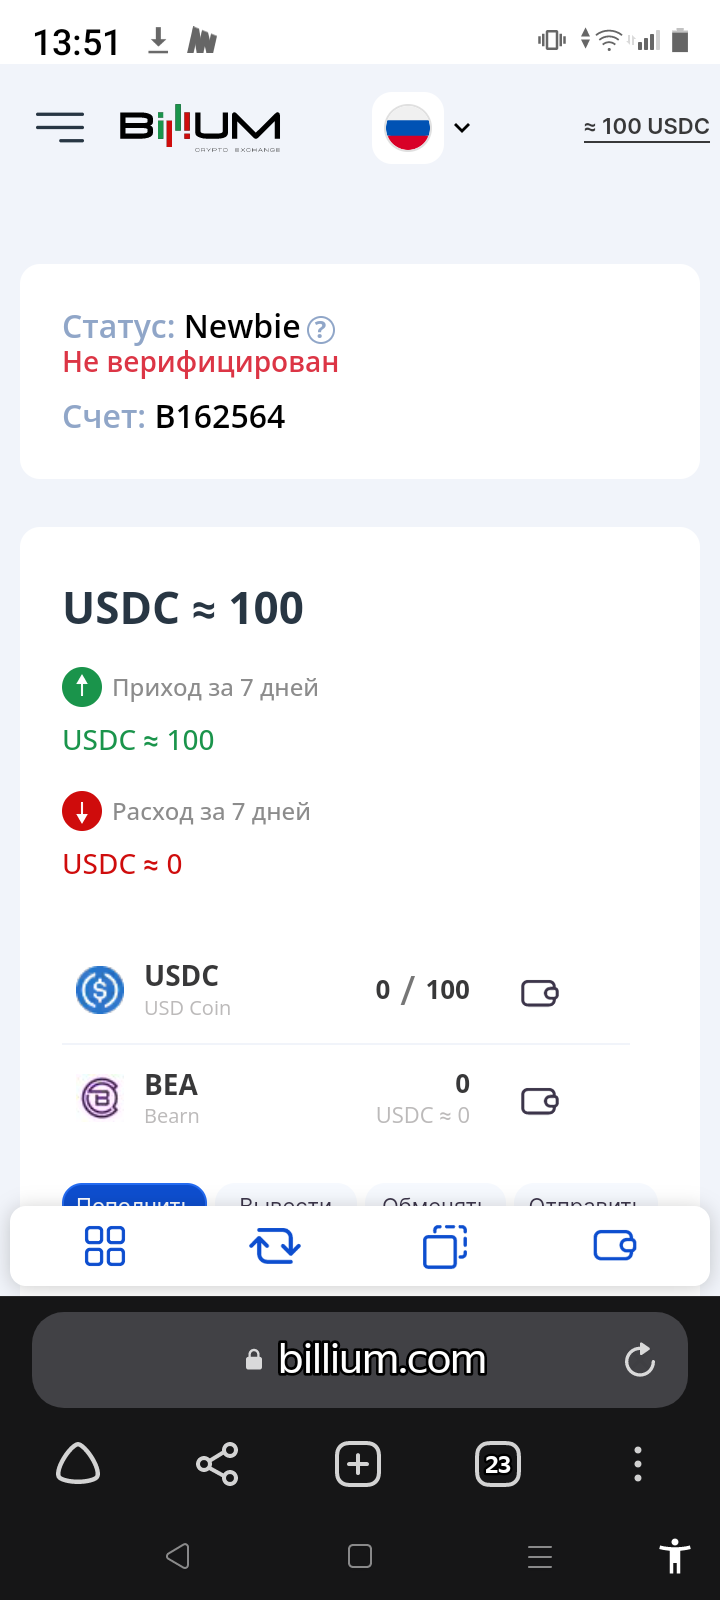The image size is (720, 1600).
Task: Expand the language selector chevron
Action: (462, 128)
